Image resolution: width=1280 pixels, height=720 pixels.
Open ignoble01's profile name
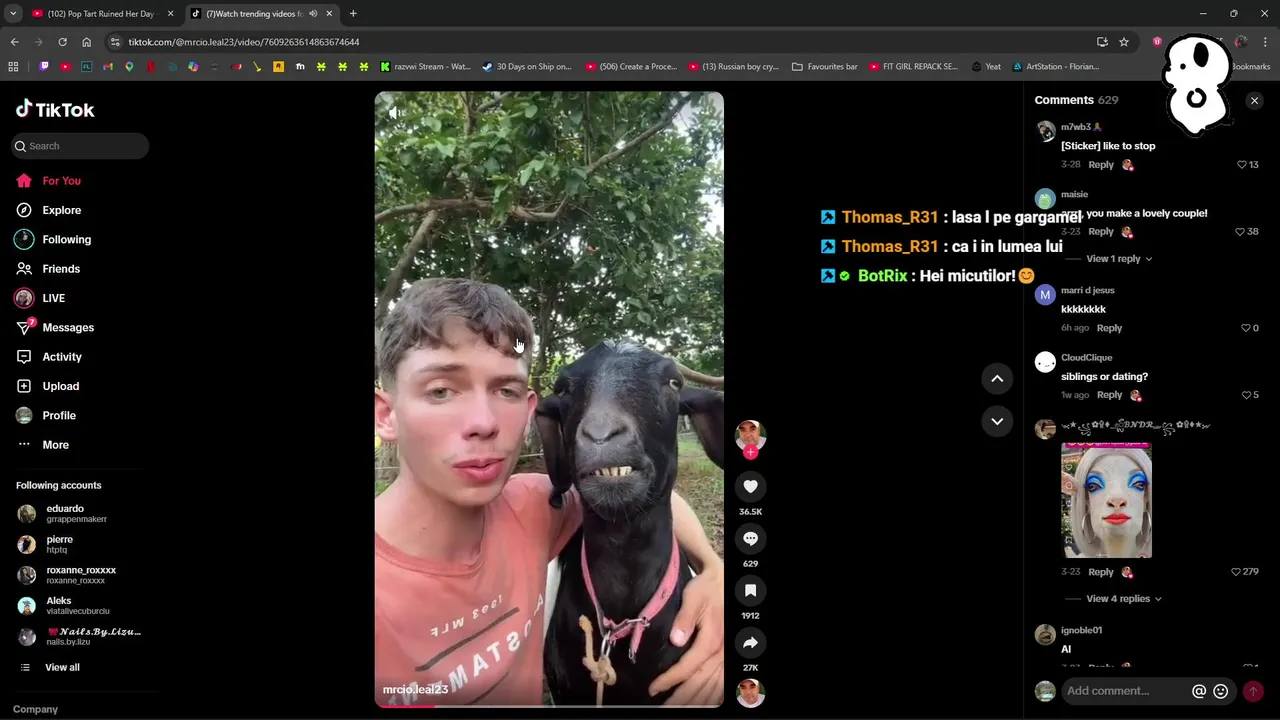1081,630
